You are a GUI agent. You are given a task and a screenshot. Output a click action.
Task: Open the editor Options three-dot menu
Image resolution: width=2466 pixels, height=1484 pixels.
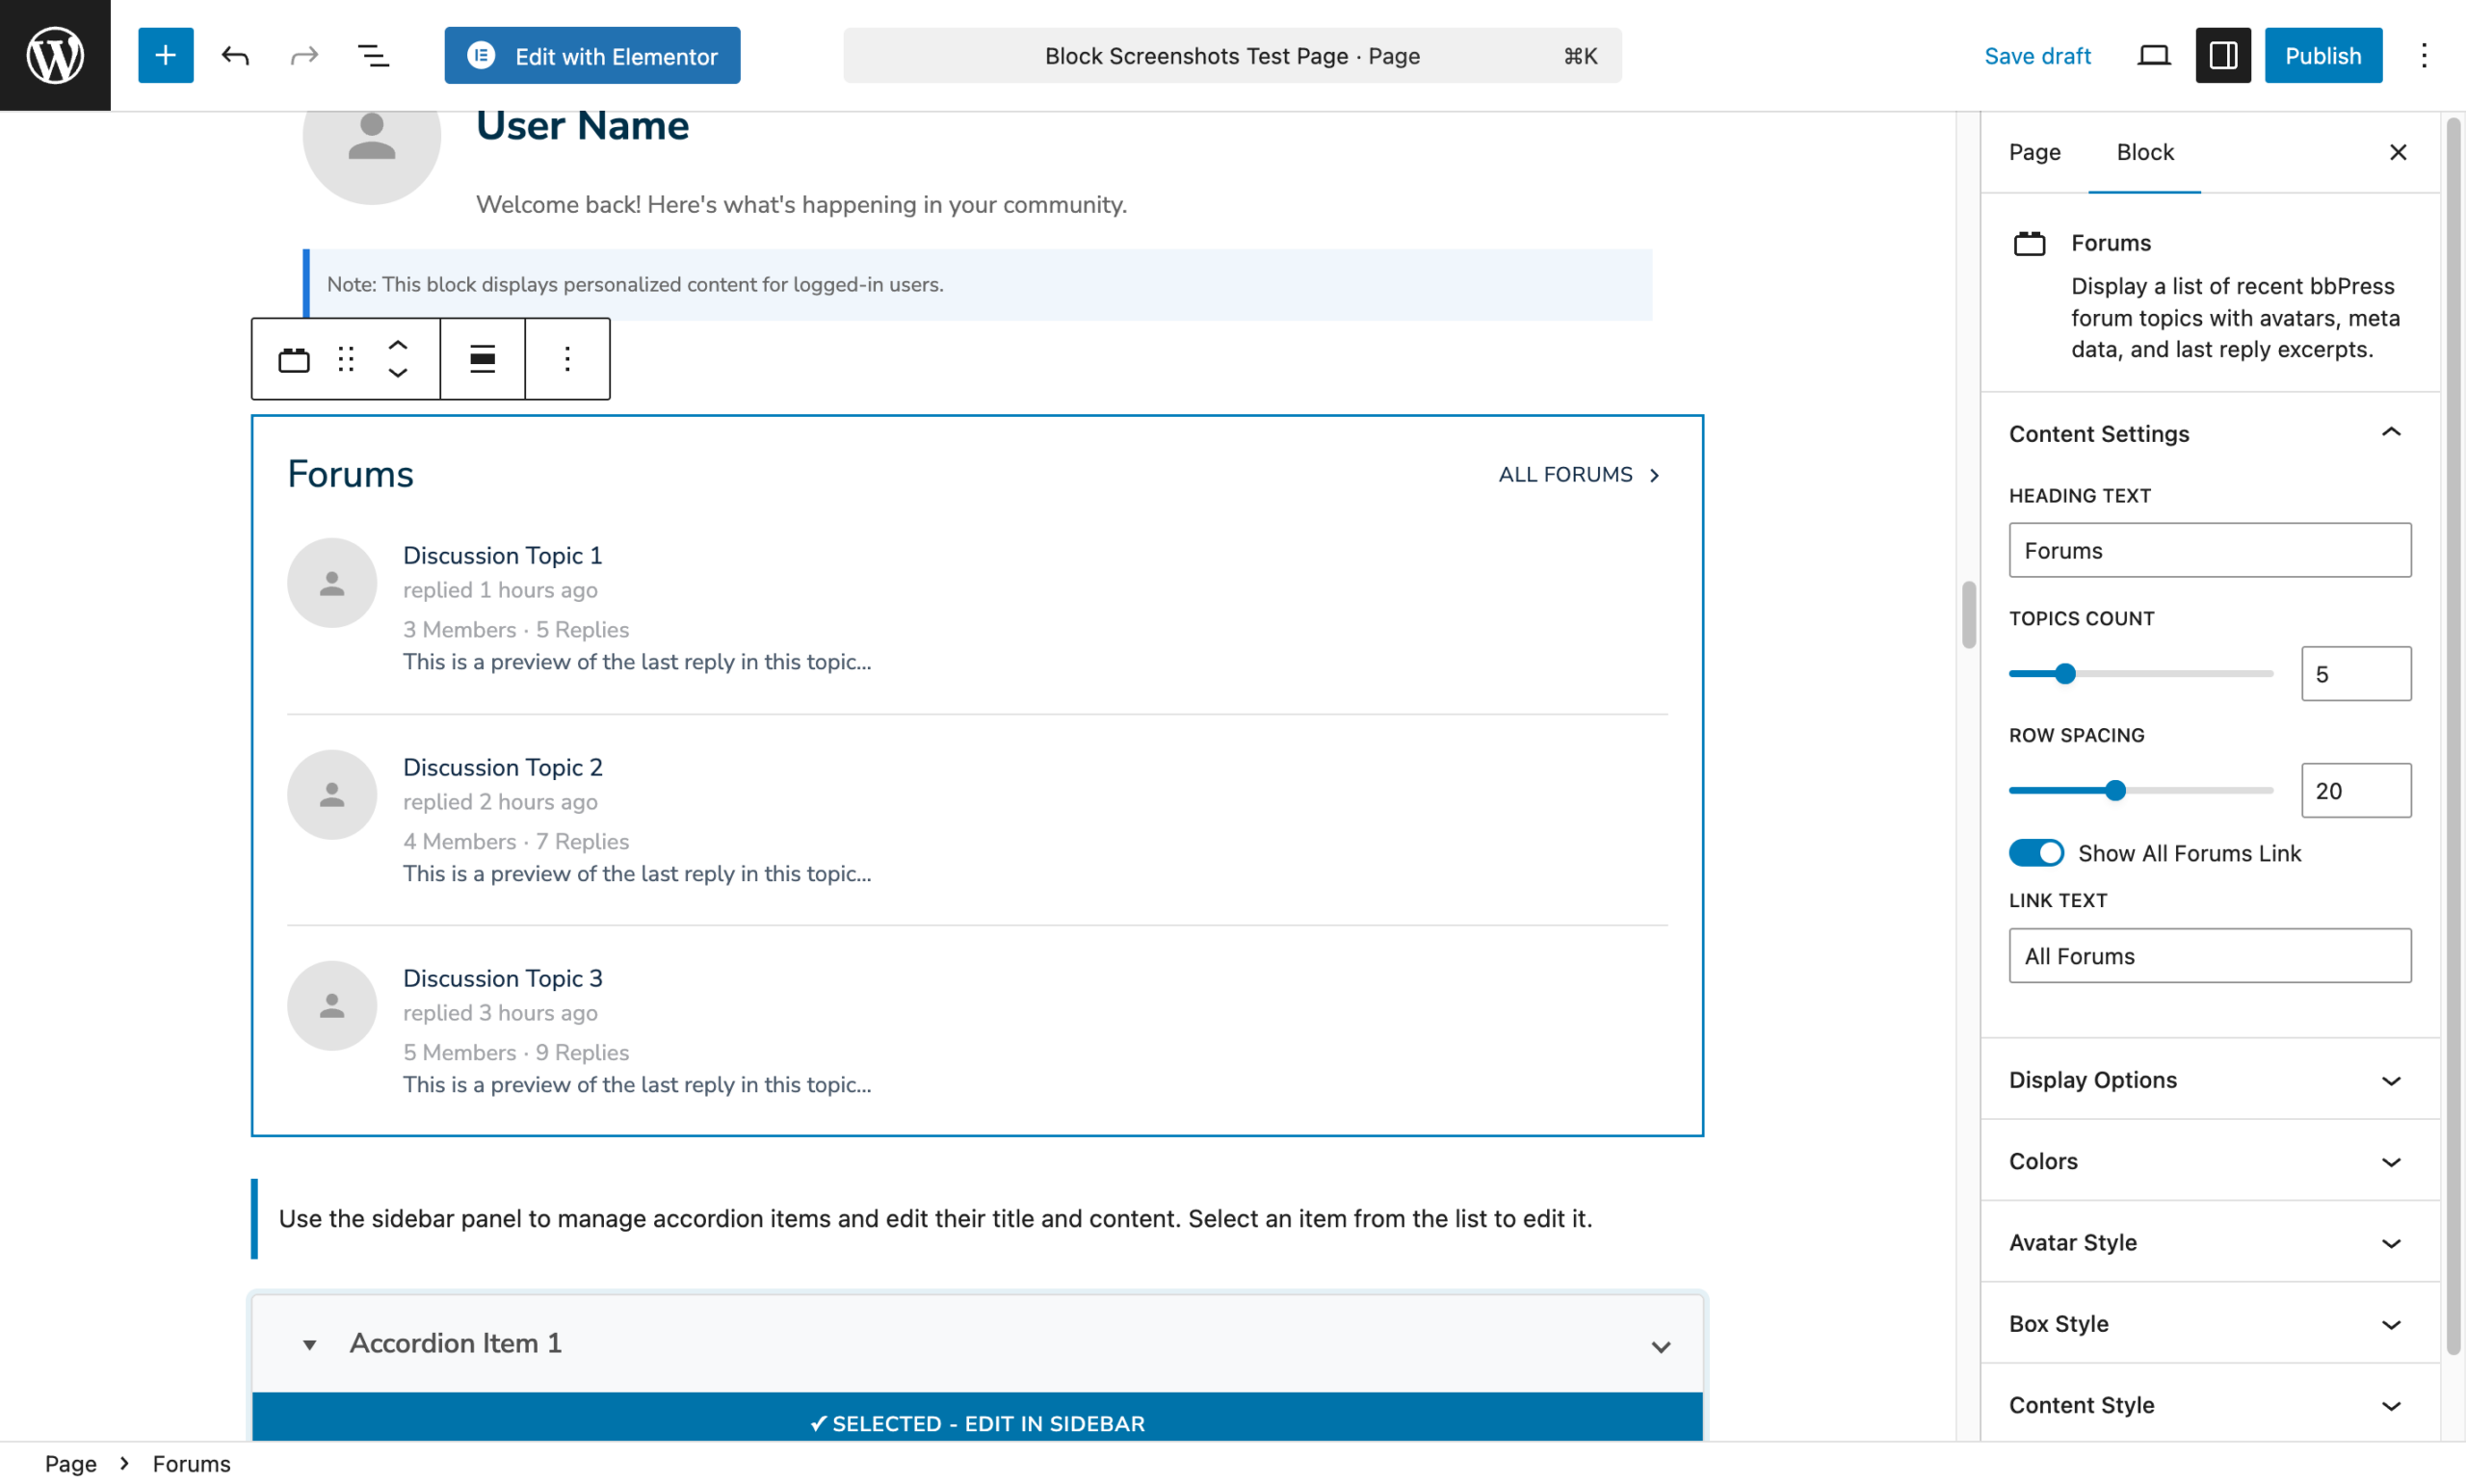tap(2424, 55)
